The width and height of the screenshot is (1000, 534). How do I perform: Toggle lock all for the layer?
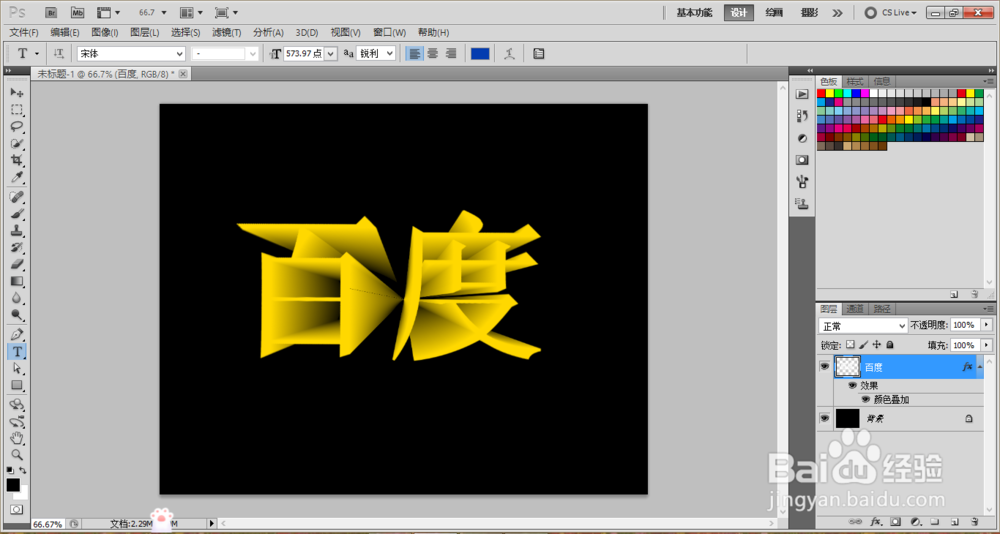point(890,345)
